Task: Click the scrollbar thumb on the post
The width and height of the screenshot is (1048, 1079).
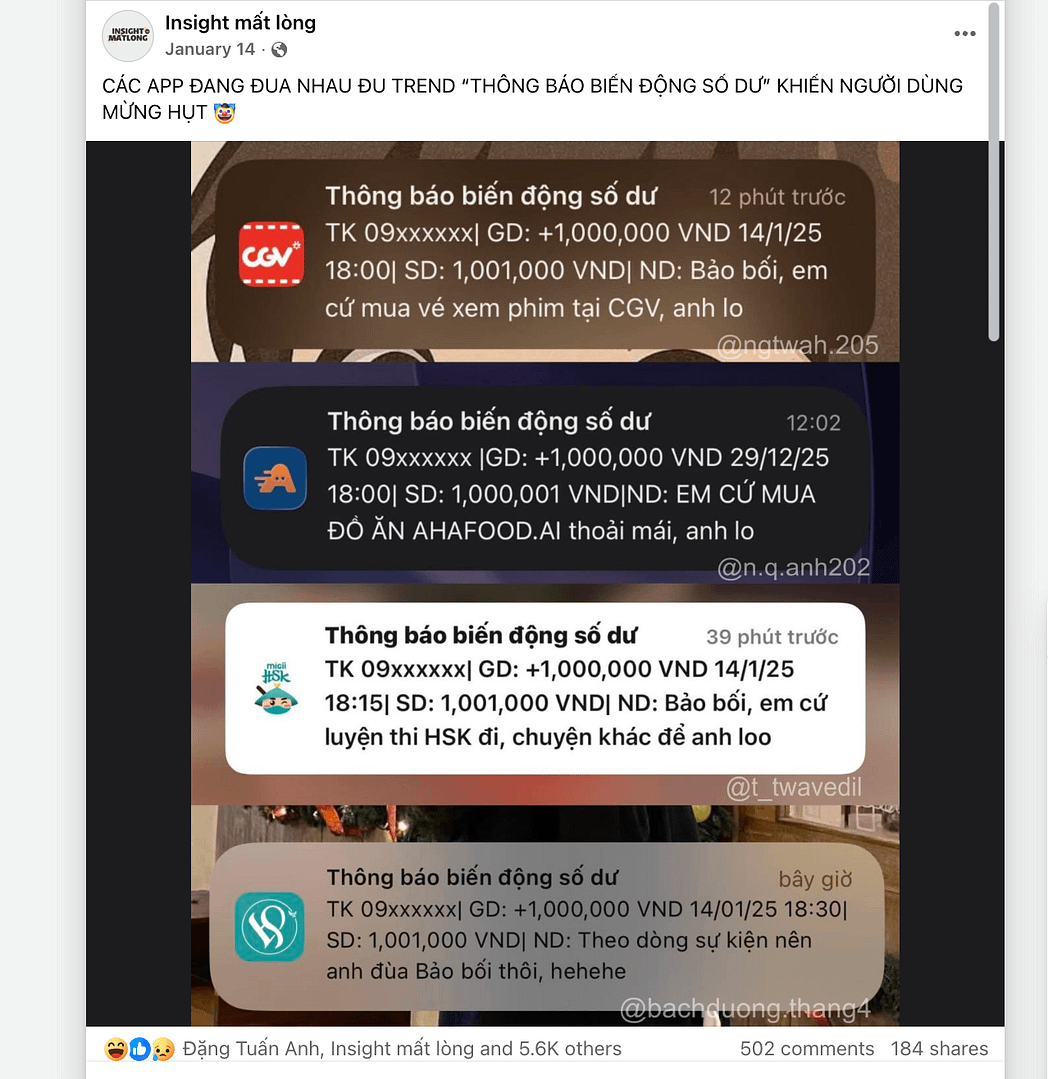Action: [x=993, y=172]
